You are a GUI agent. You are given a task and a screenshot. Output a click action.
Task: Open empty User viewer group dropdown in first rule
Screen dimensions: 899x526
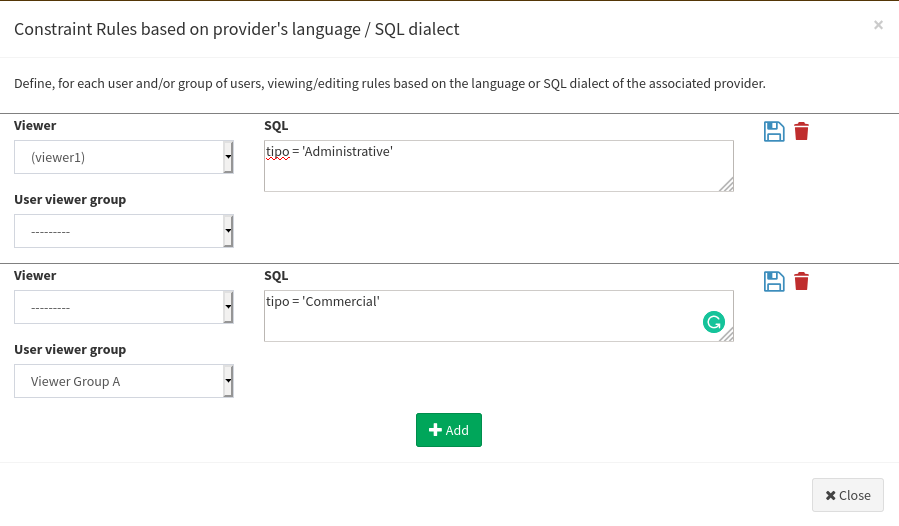(x=123, y=231)
